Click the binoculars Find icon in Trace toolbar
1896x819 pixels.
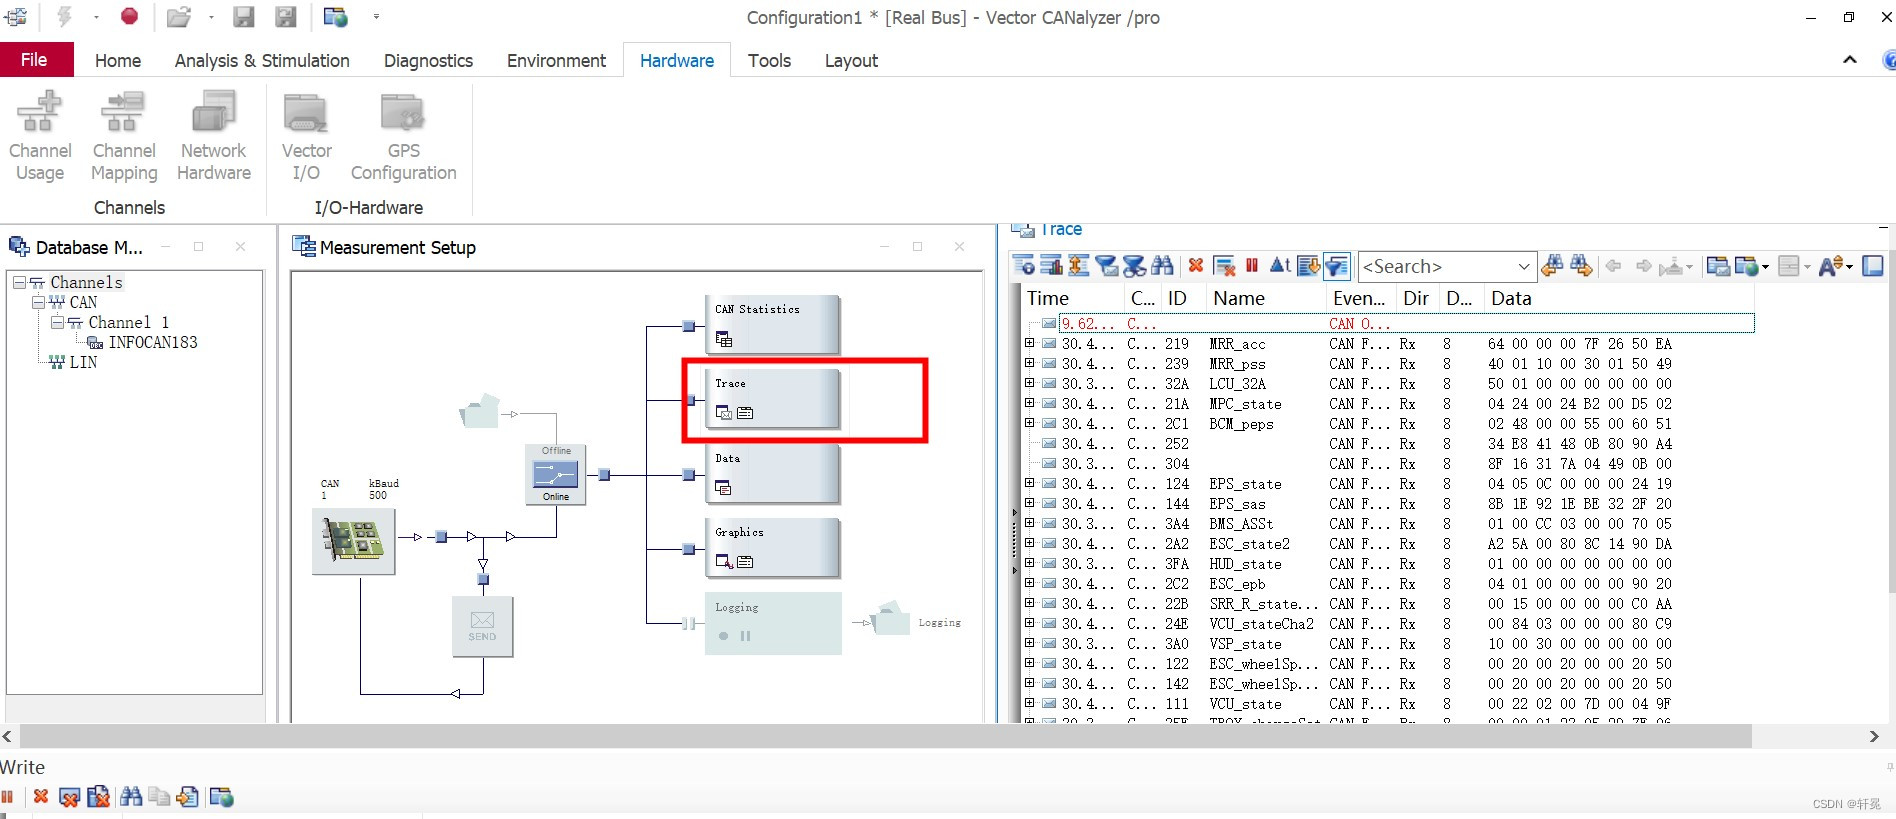(1162, 266)
